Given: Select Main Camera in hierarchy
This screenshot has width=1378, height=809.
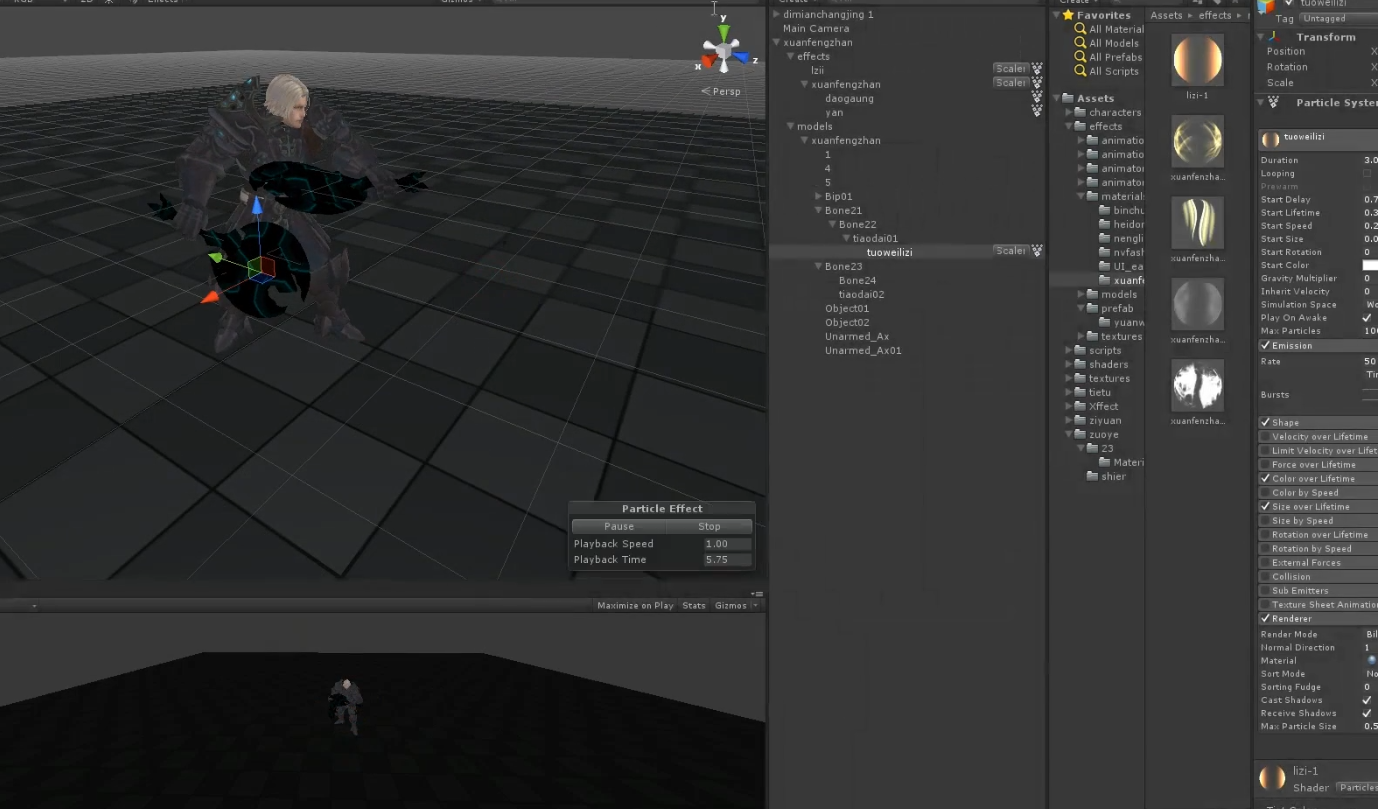Looking at the screenshot, I should 816,28.
